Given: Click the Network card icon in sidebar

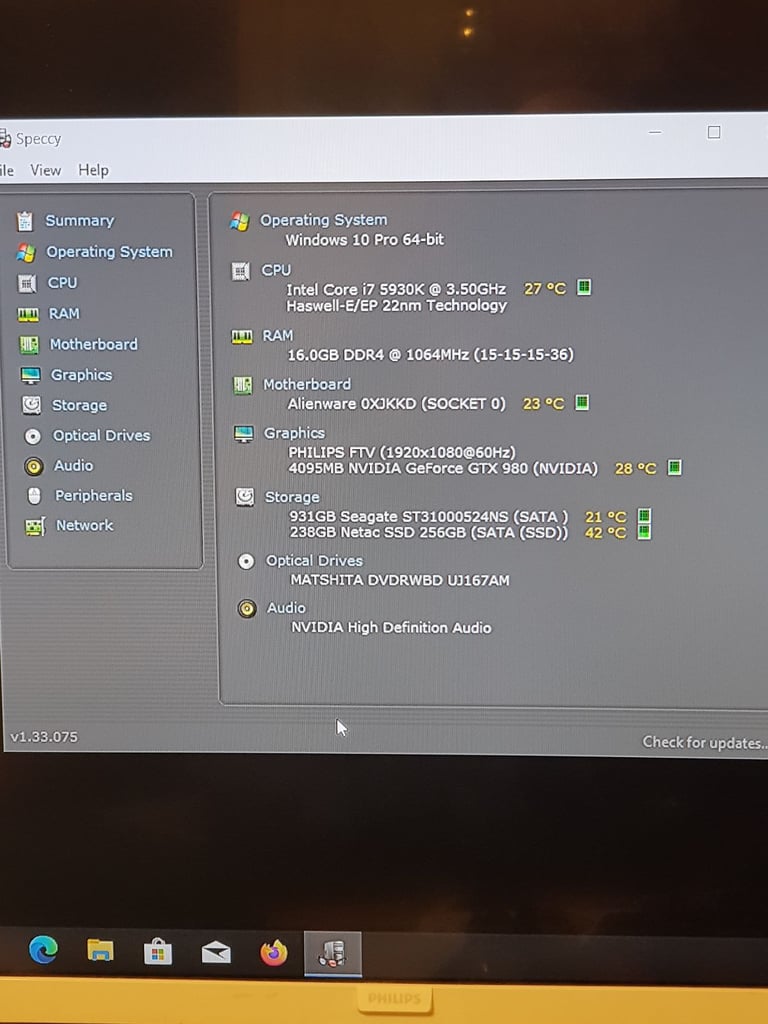Looking at the screenshot, I should click(x=35, y=526).
